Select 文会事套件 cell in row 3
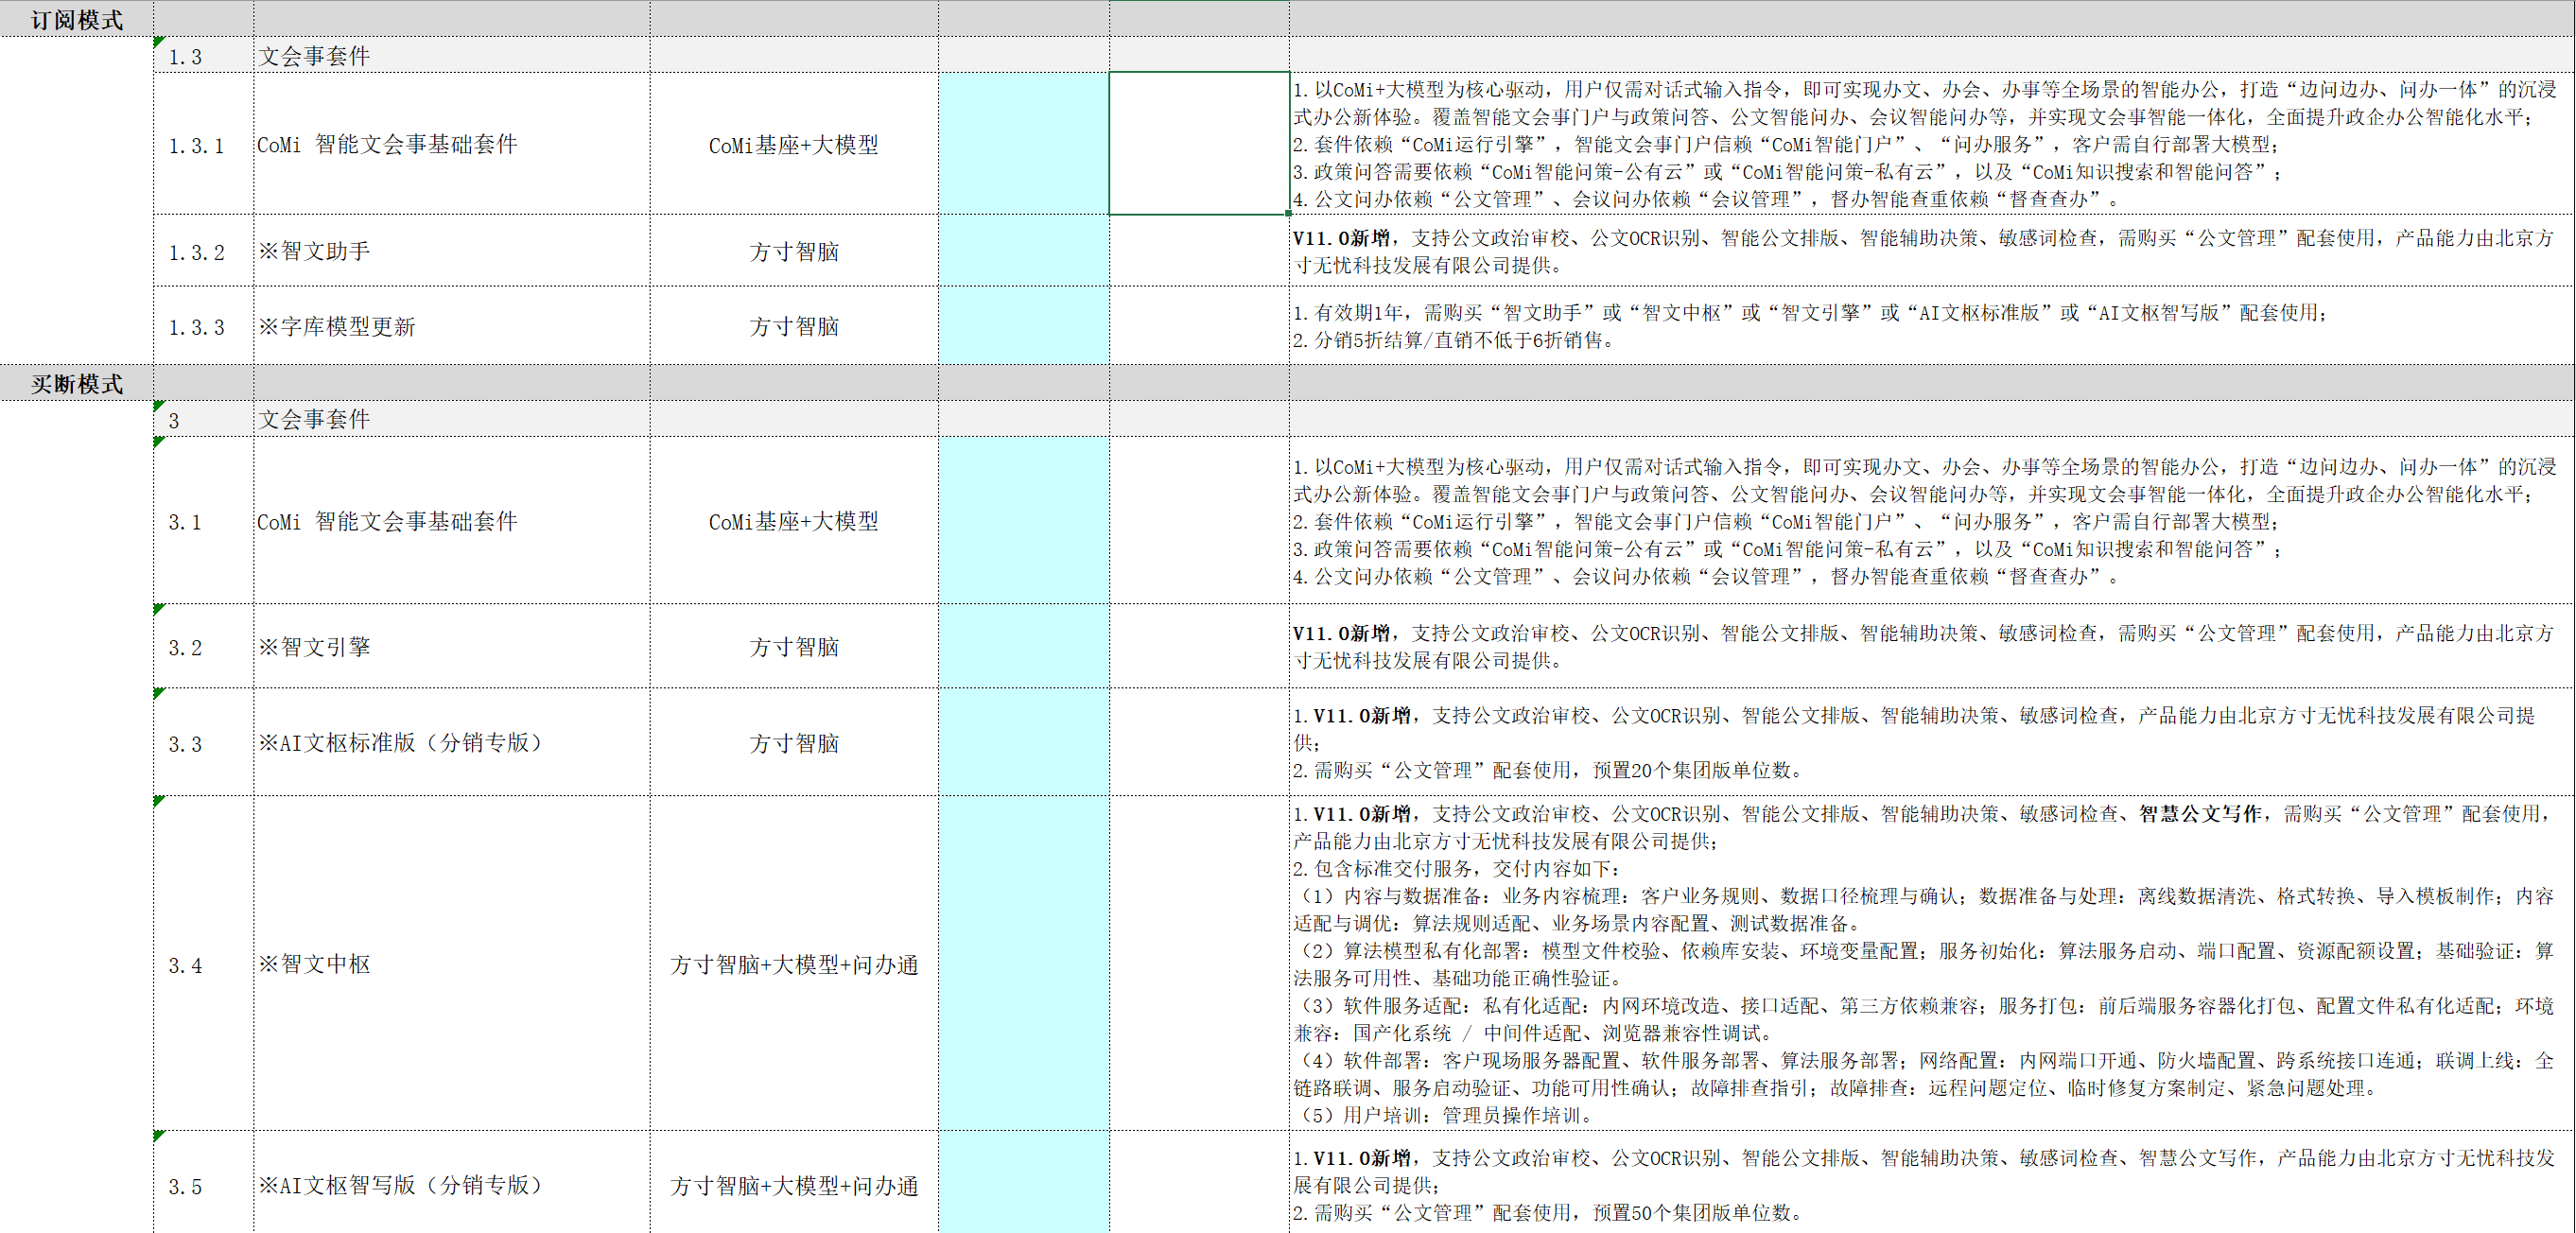This screenshot has height=1233, width=2576. (x=452, y=419)
